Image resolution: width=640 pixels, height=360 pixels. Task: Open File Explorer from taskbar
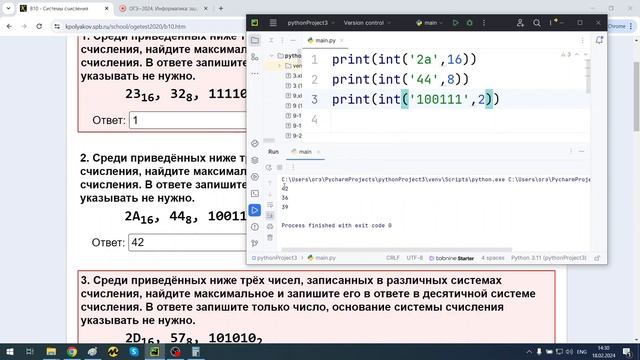(51, 351)
